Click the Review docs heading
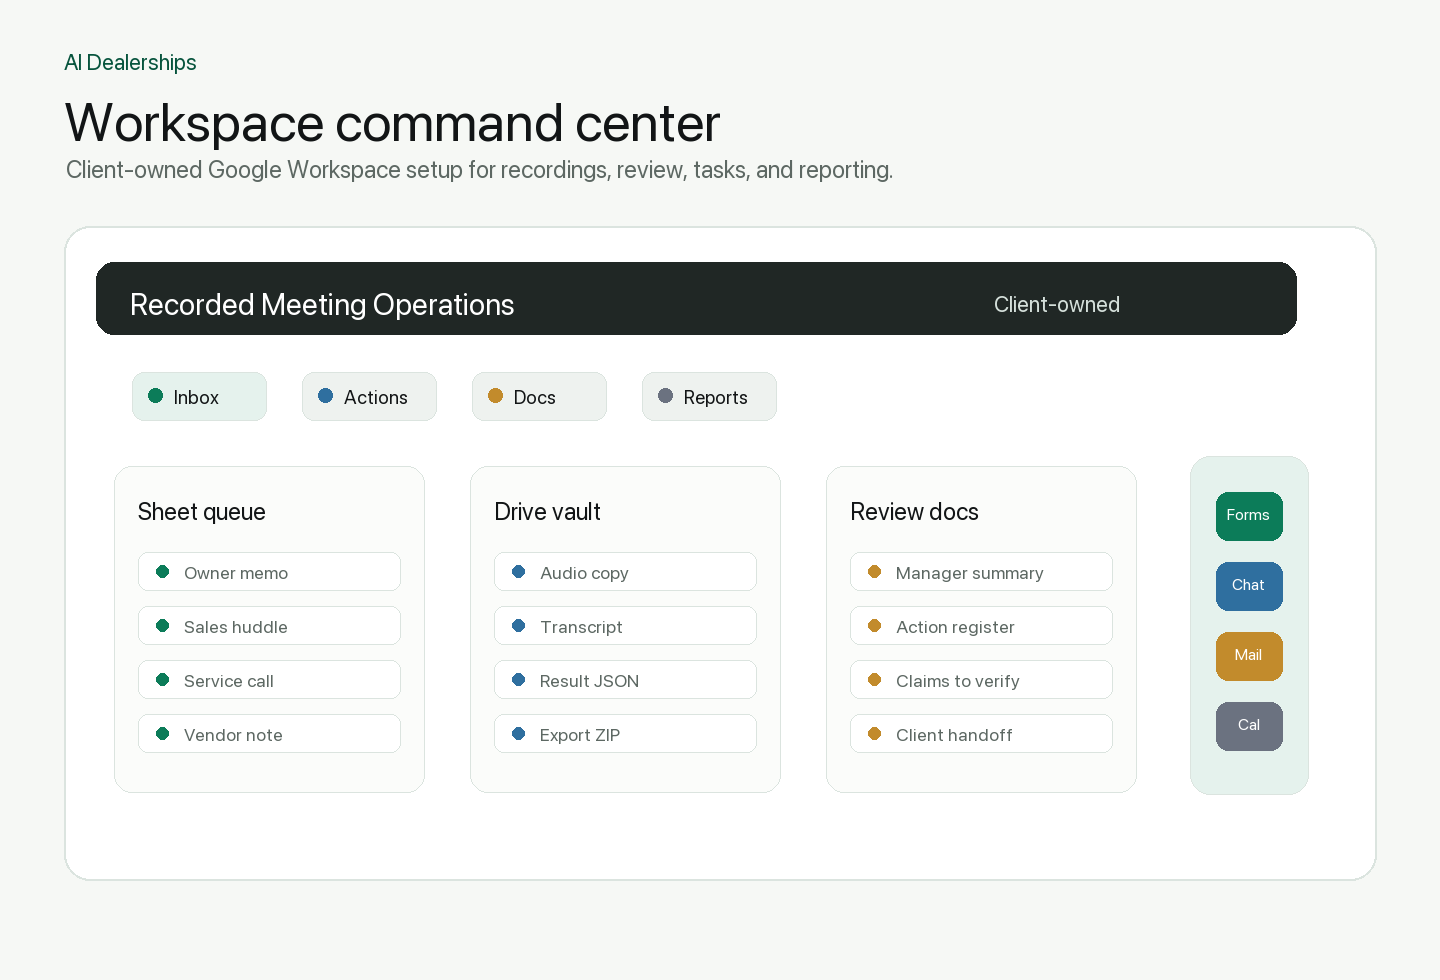Viewport: 1440px width, 980px height. [914, 512]
